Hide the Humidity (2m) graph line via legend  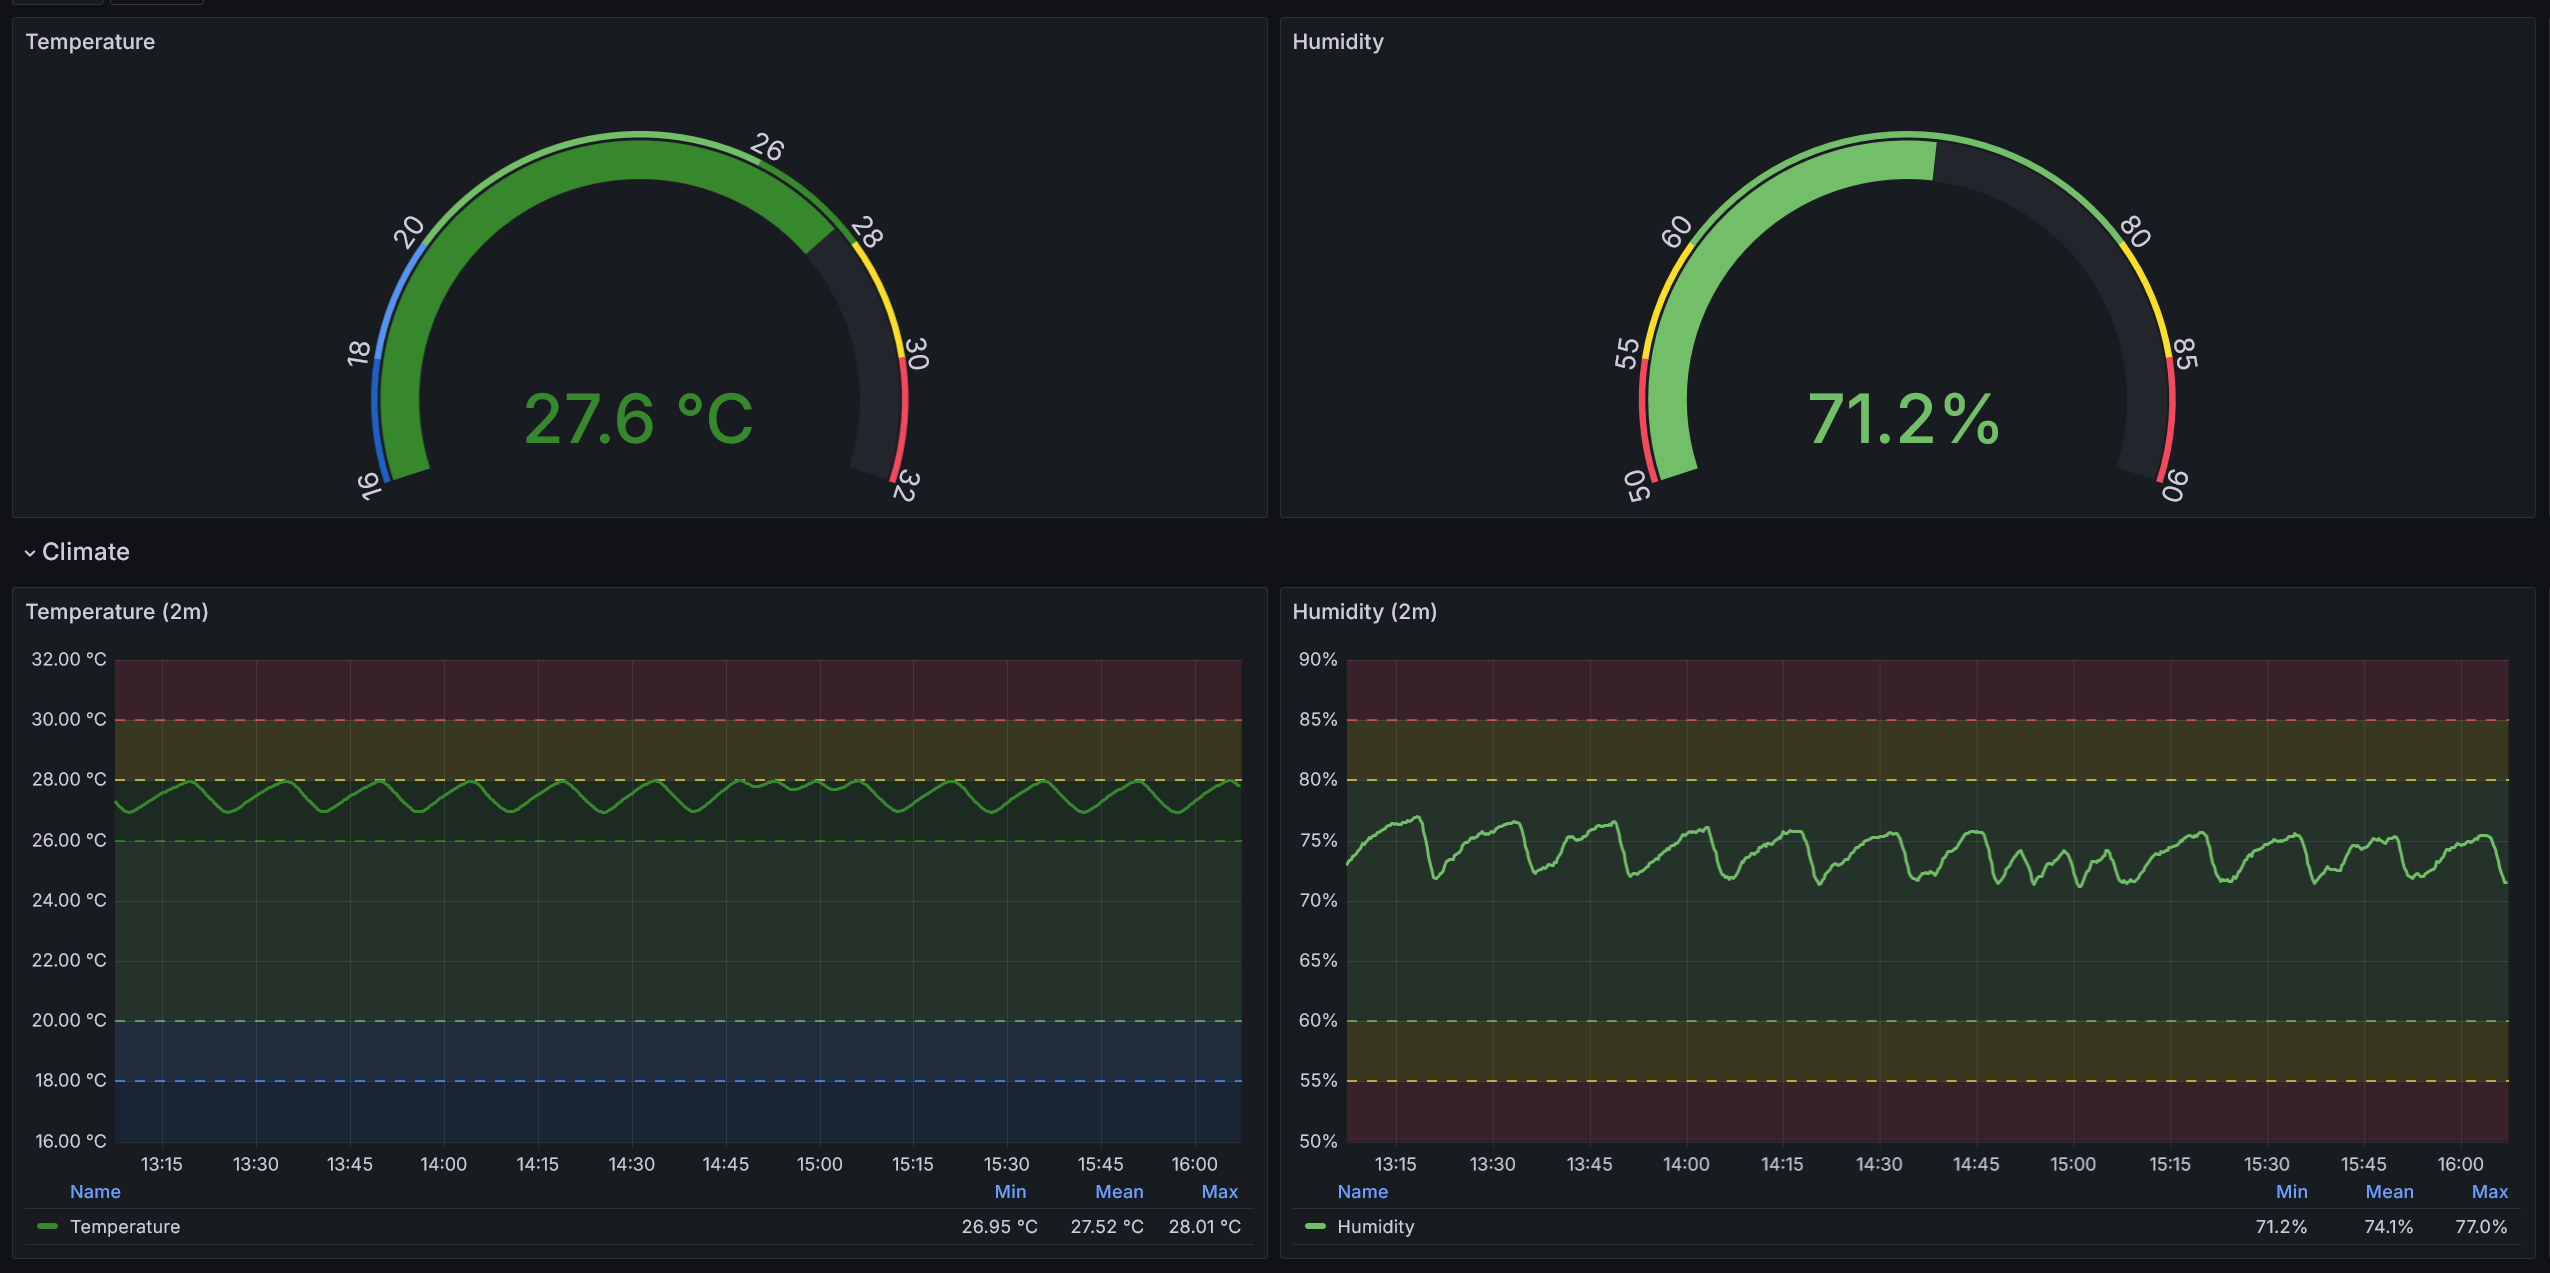point(1375,1227)
